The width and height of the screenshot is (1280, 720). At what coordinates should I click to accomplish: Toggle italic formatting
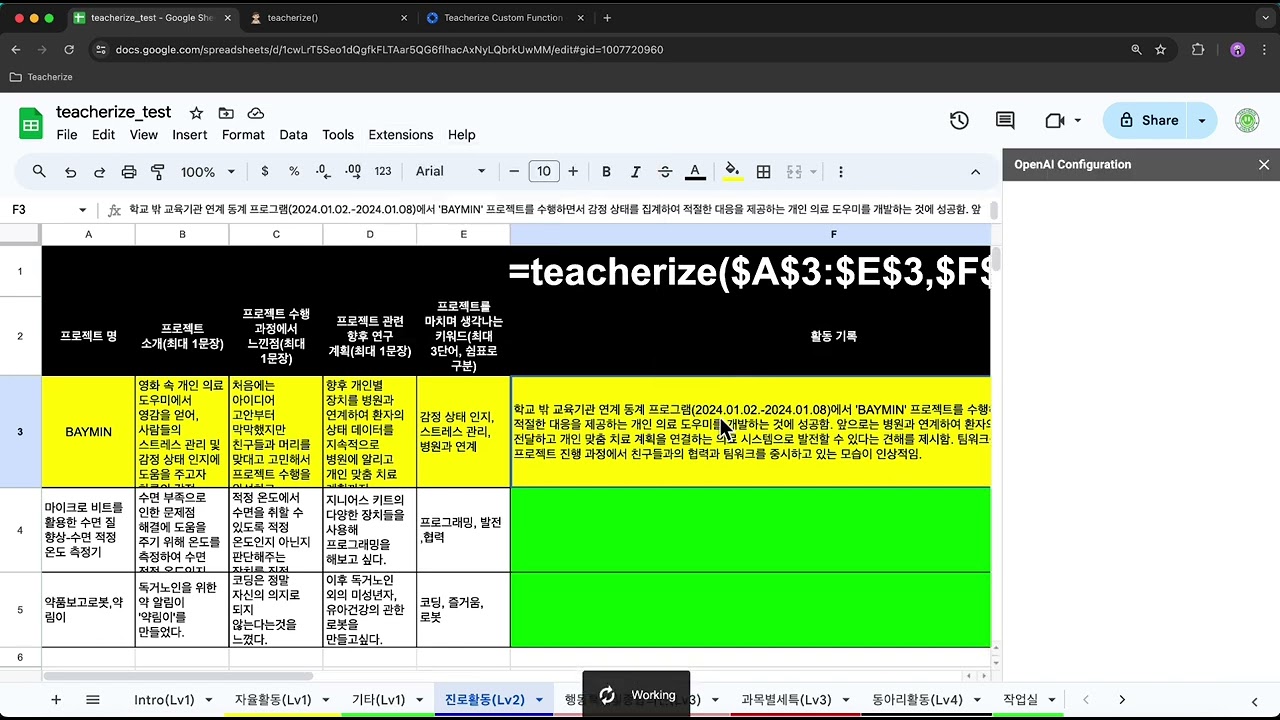pyautogui.click(x=635, y=172)
